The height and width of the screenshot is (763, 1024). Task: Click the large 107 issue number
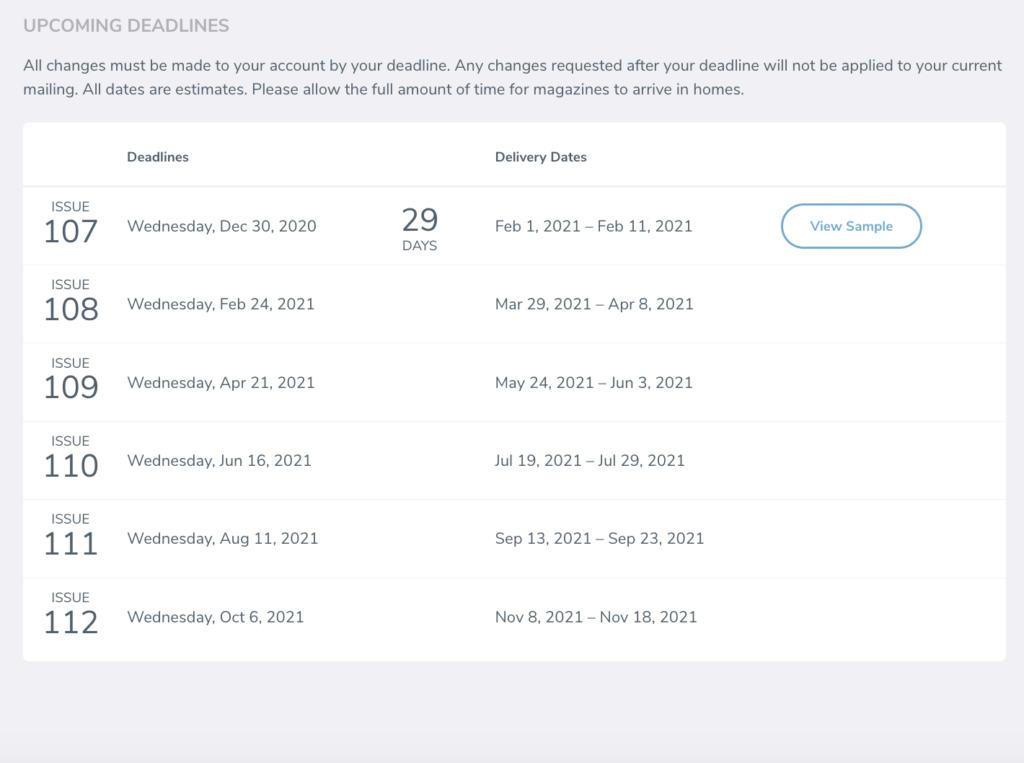click(x=71, y=233)
